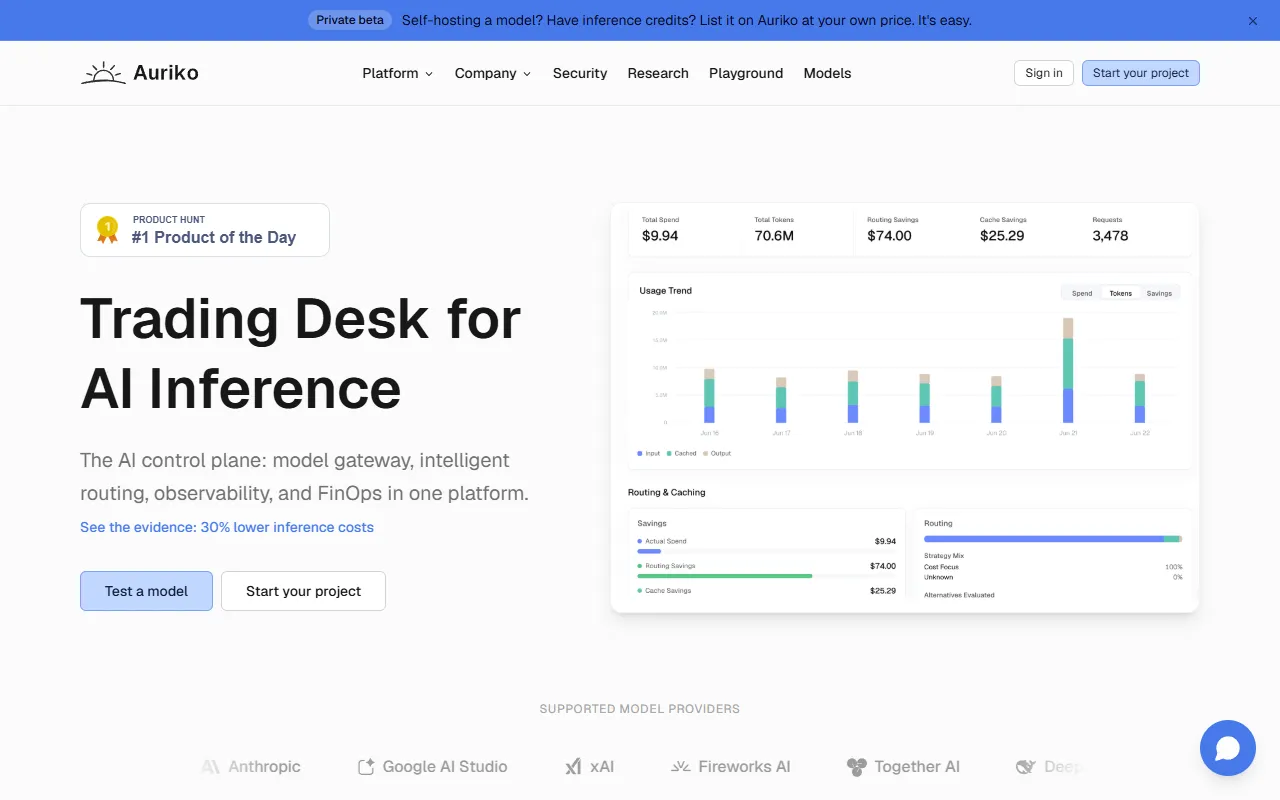The width and height of the screenshot is (1280, 800).
Task: Click the Total Tokens 70.6M value
Action: pos(774,236)
